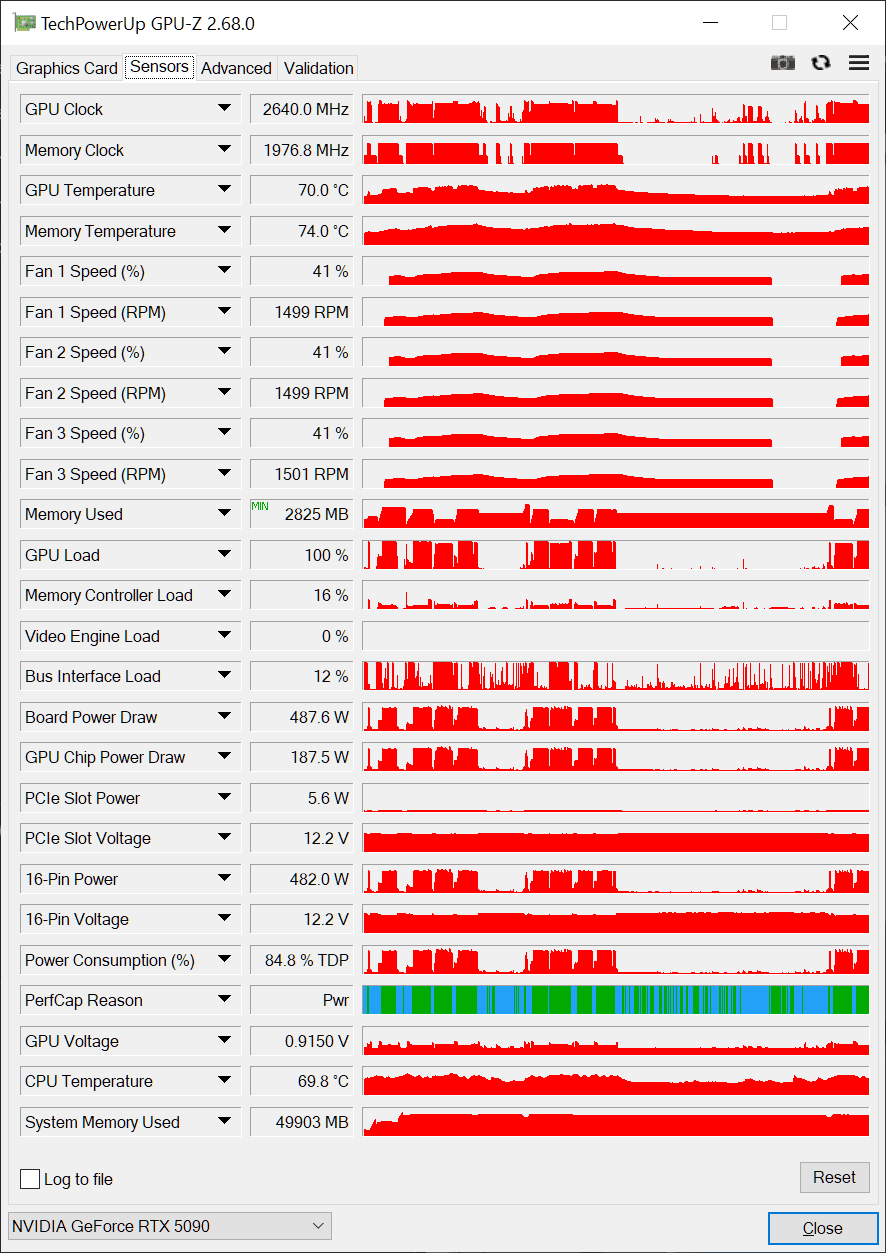The image size is (886, 1253).
Task: Click the PerfCap Reason colored graph
Action: (616, 1000)
